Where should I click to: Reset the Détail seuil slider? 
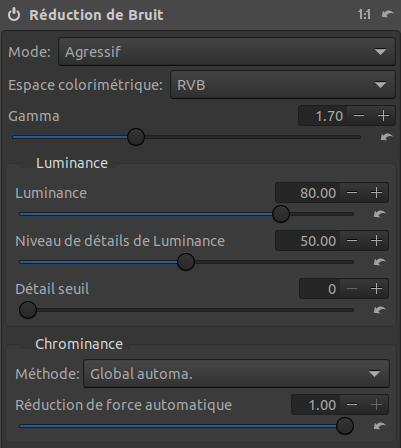click(380, 310)
